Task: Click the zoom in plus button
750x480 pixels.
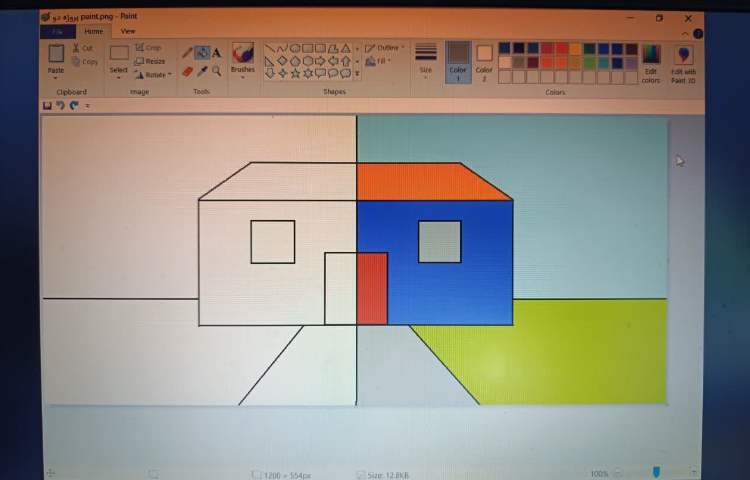Action: (x=695, y=473)
